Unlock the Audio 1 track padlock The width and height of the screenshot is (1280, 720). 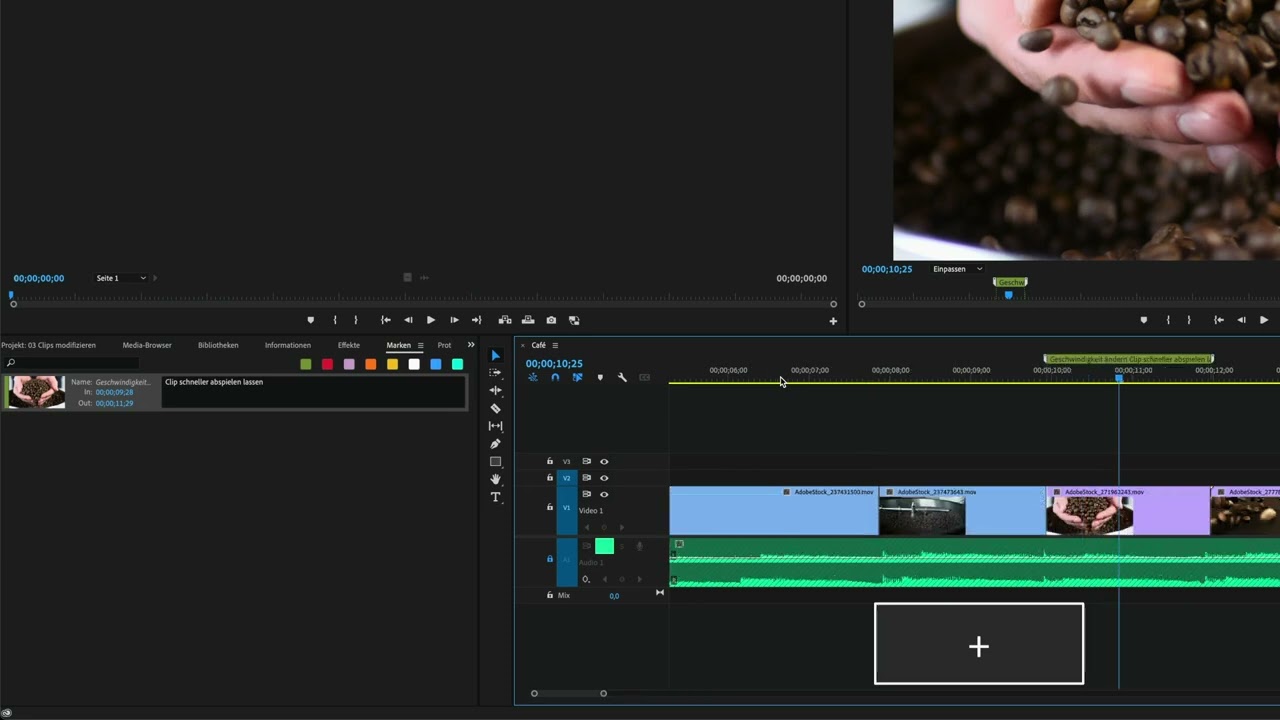(549, 560)
